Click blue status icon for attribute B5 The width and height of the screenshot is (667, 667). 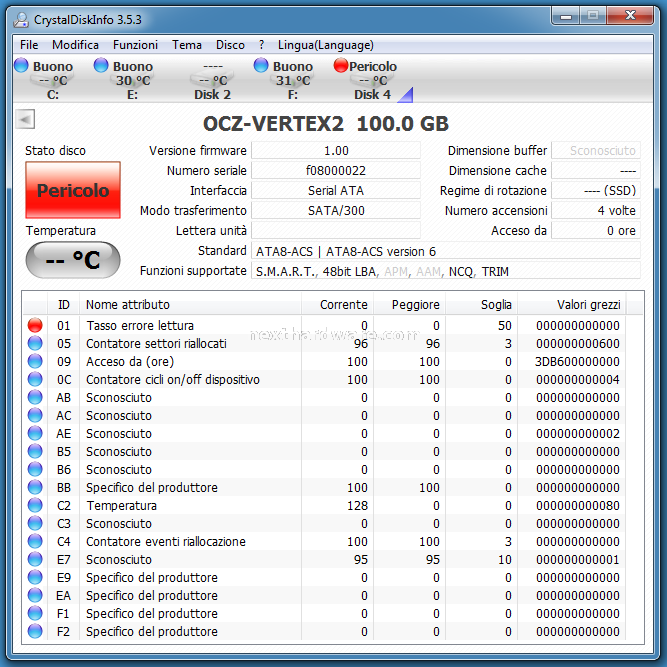point(35,451)
